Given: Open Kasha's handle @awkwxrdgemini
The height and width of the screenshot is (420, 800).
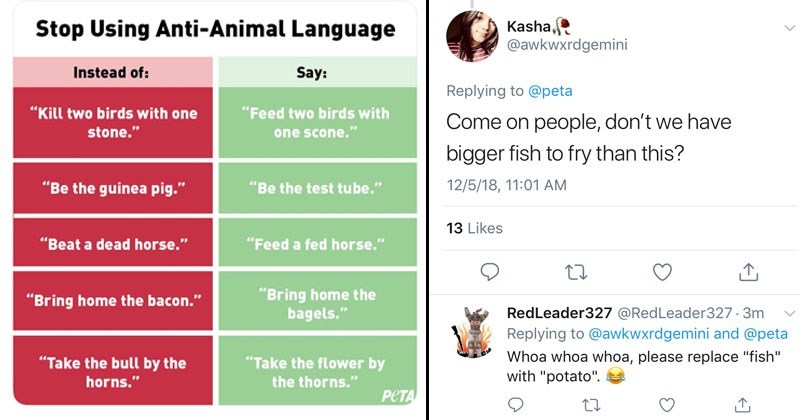Looking at the screenshot, I should (567, 45).
